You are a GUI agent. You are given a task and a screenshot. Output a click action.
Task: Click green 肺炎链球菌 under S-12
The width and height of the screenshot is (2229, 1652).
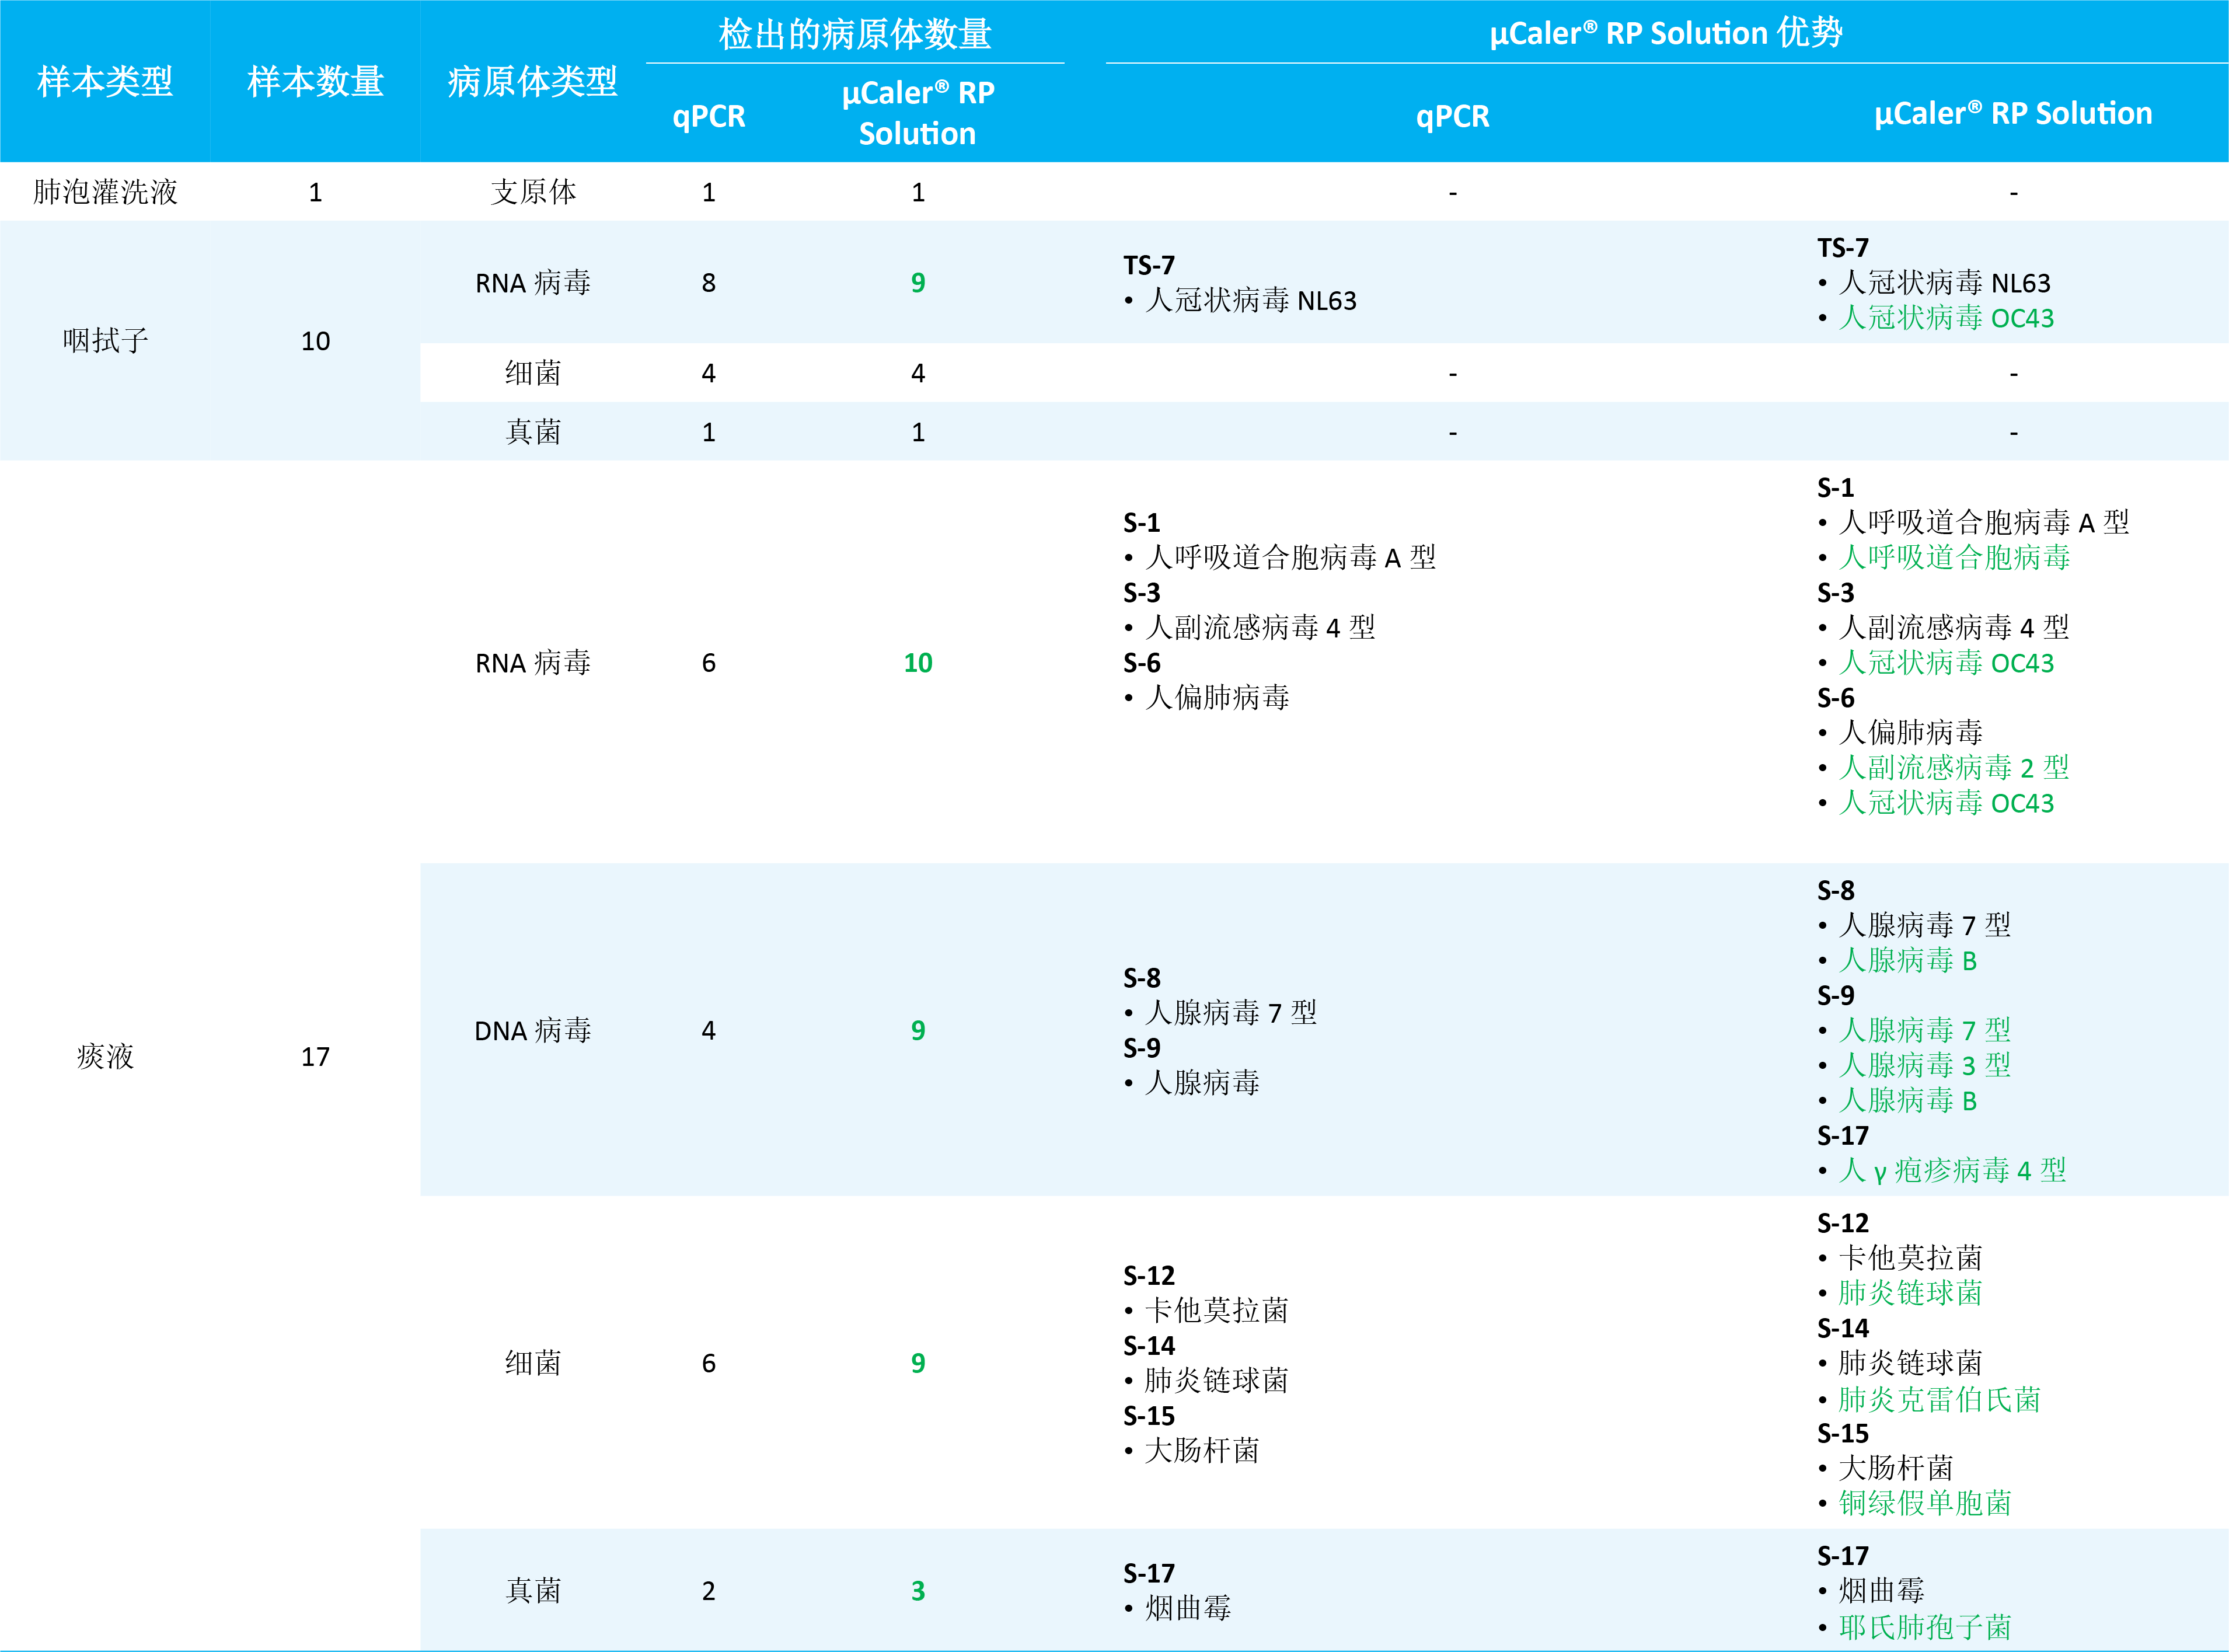coord(1910,1292)
